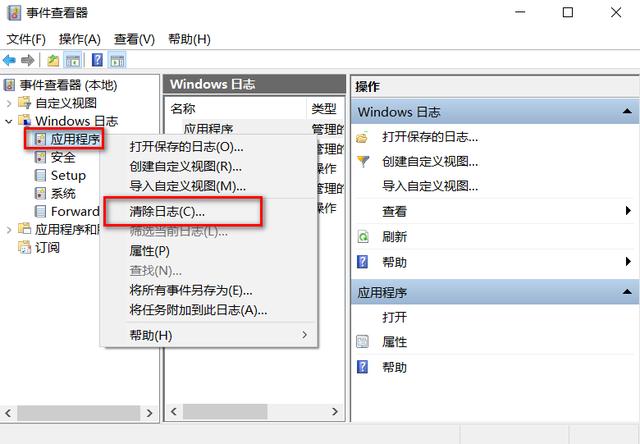Screen dimensions: 640x444
Task: Click 打开 under 应用程序 actions
Action: tap(394, 317)
